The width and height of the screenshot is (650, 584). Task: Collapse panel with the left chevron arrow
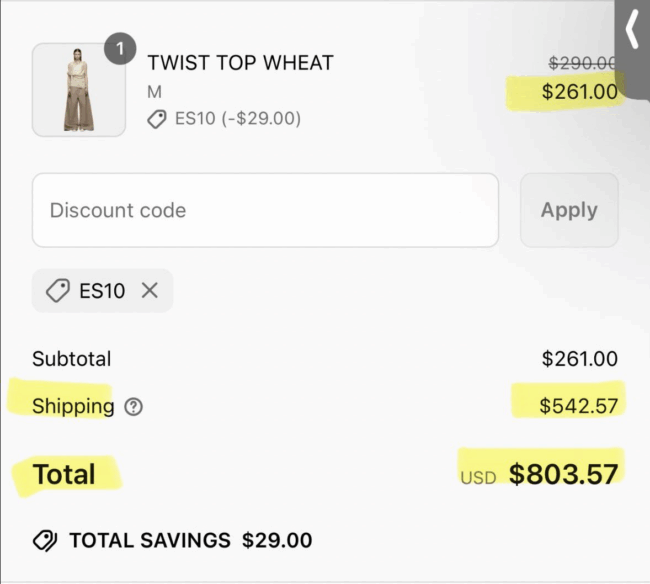tap(632, 29)
